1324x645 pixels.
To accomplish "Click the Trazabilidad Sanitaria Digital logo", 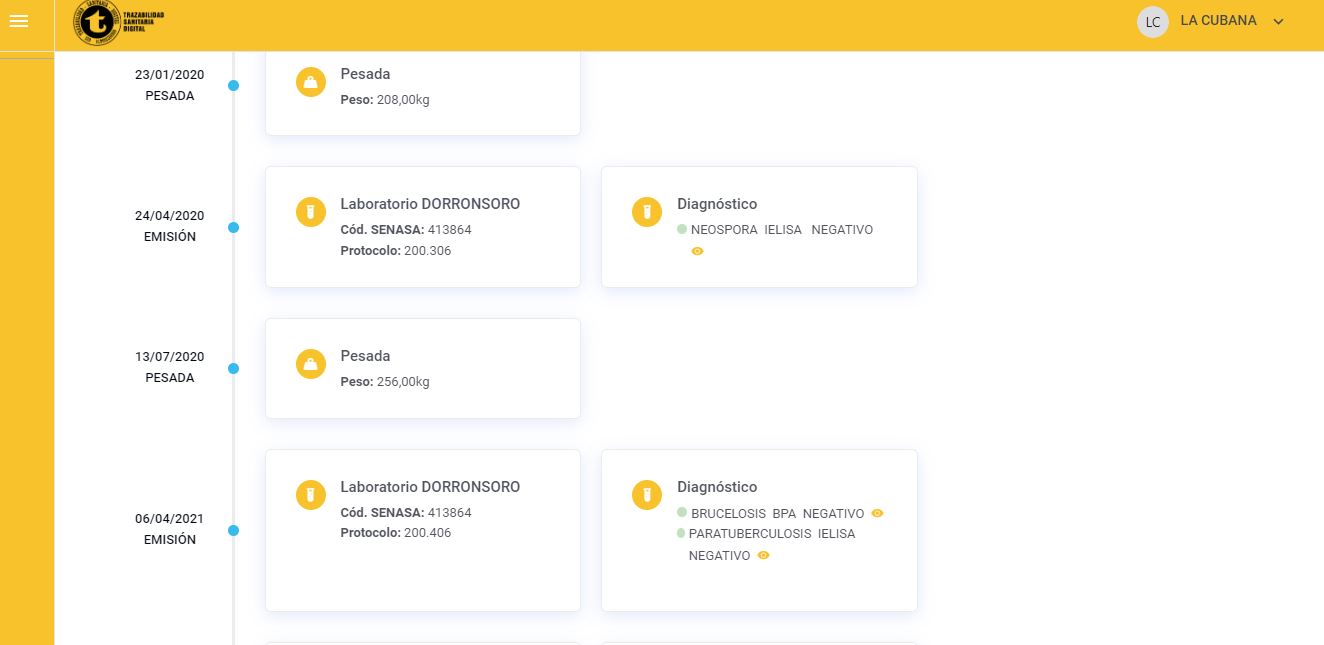I will click(x=97, y=22).
